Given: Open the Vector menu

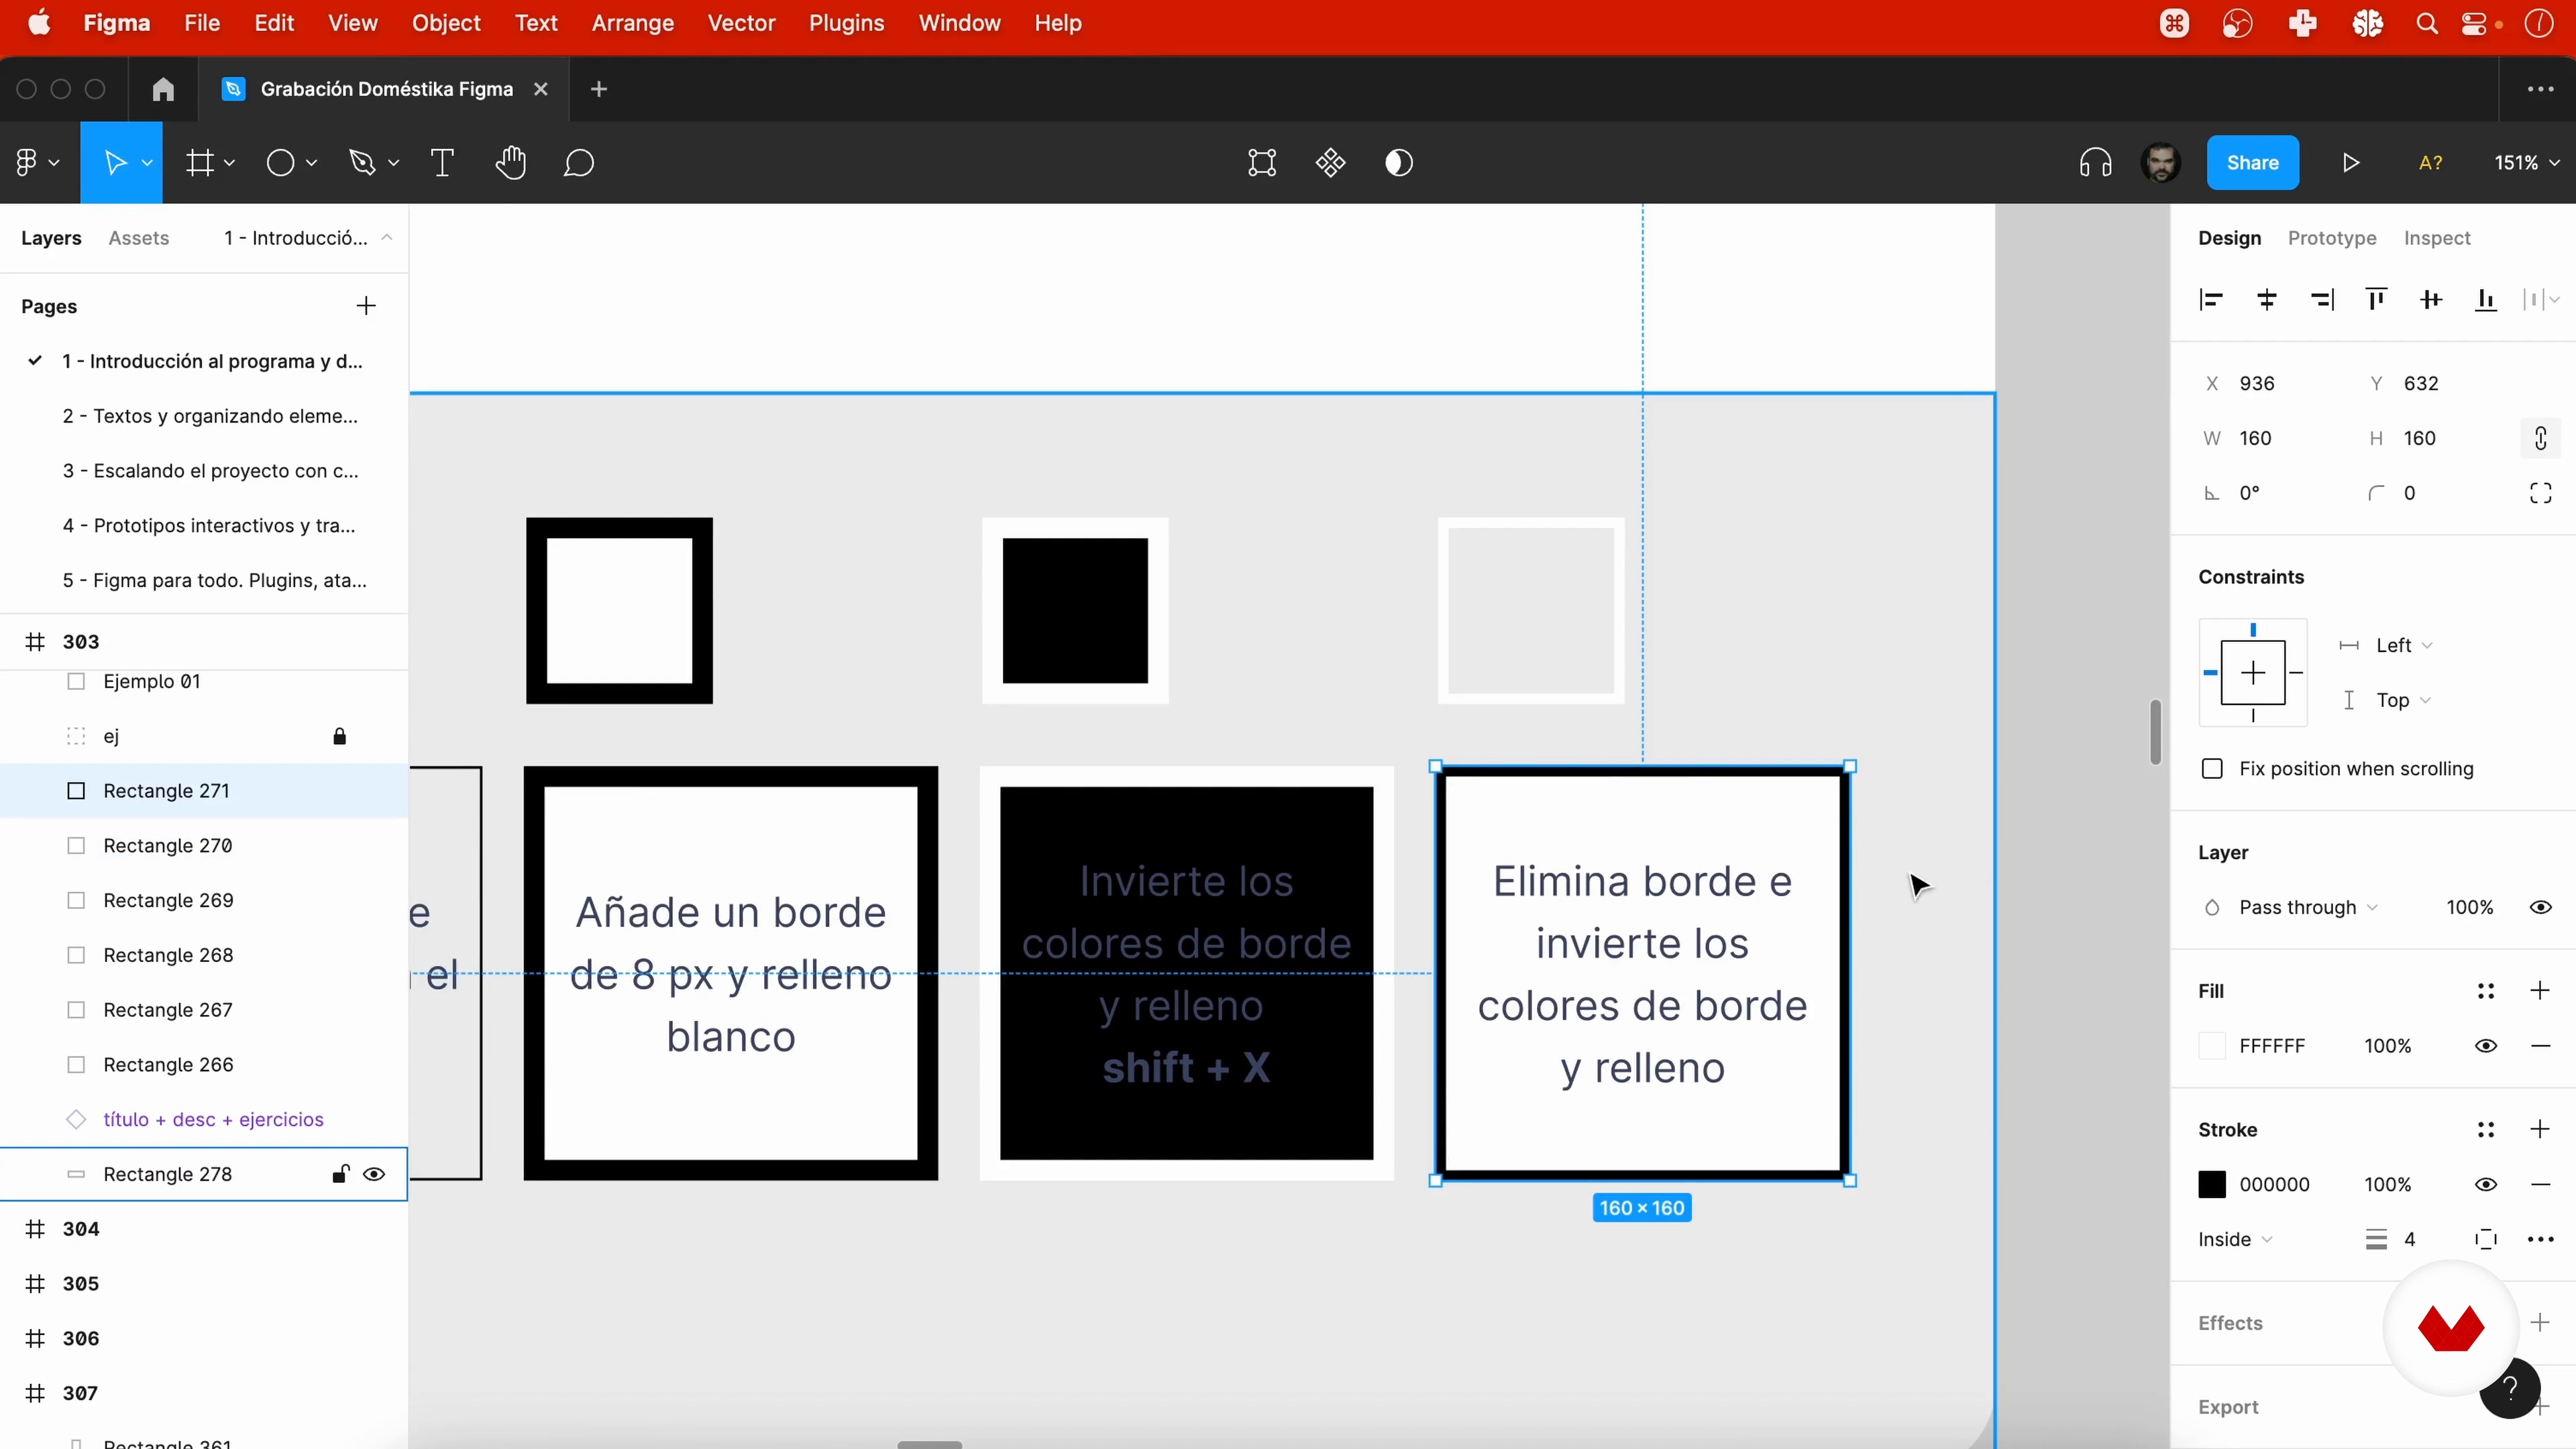Looking at the screenshot, I should [741, 23].
